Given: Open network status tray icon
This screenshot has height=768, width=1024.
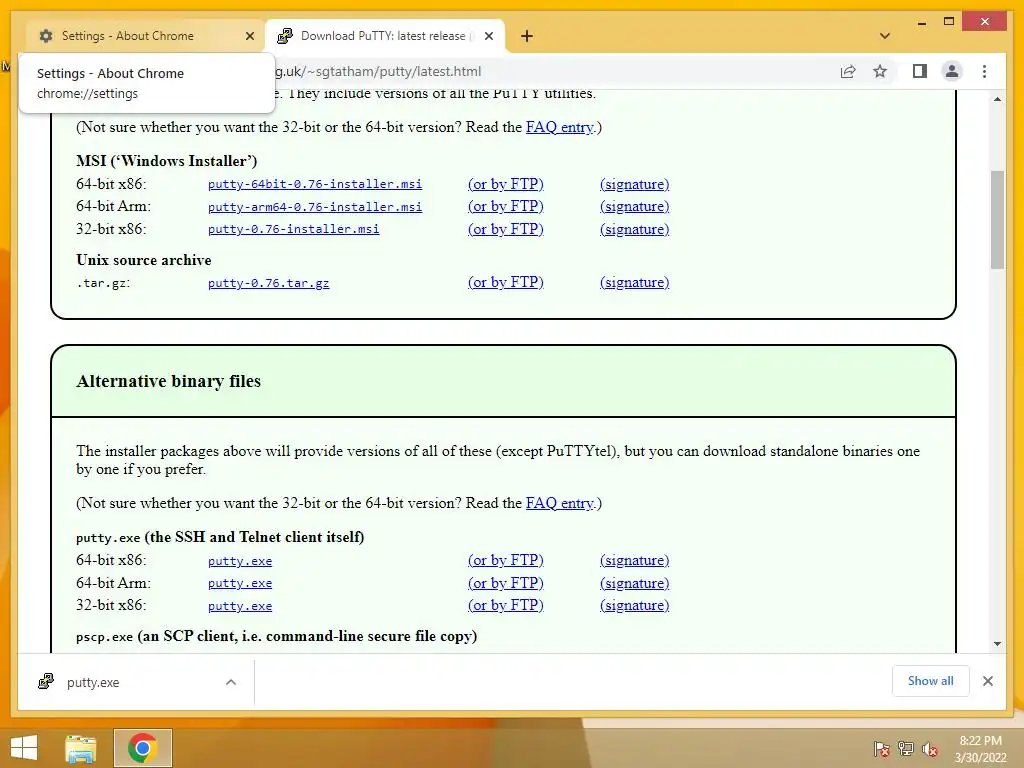Looking at the screenshot, I should click(906, 749).
